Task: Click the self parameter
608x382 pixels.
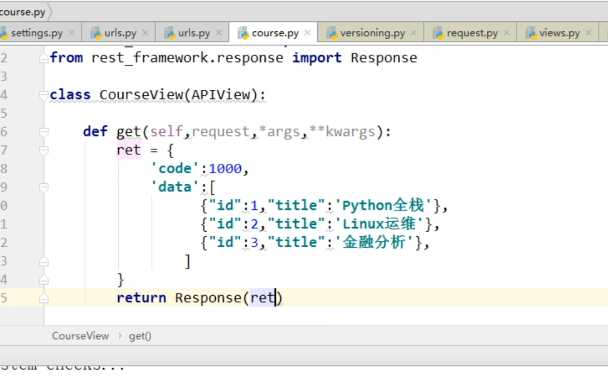Action: click(166, 131)
